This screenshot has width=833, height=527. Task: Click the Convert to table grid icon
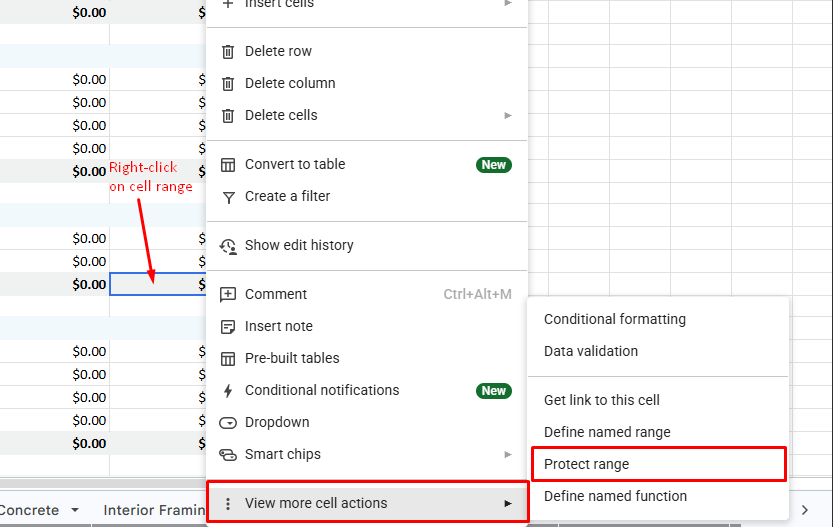(228, 165)
